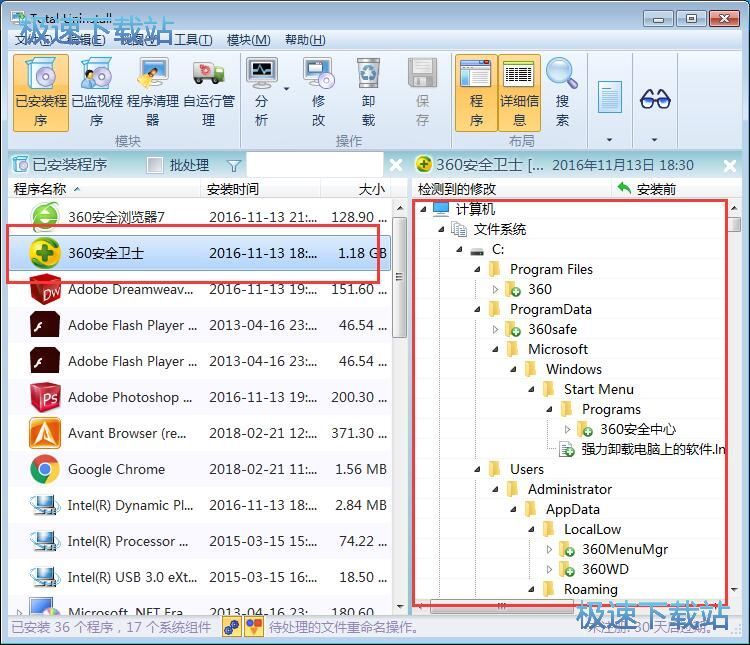Image resolution: width=750 pixels, height=645 pixels.
Task: Expand the 360MenuMgr folder node
Action: point(550,549)
